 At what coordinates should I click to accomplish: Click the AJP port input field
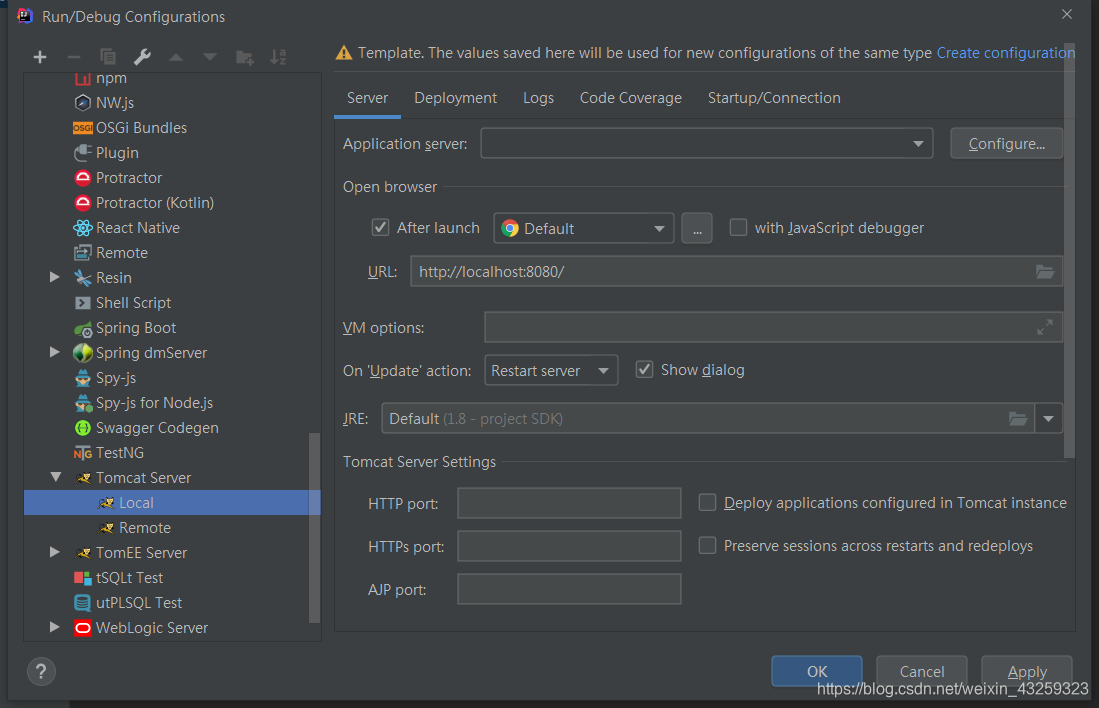[569, 589]
